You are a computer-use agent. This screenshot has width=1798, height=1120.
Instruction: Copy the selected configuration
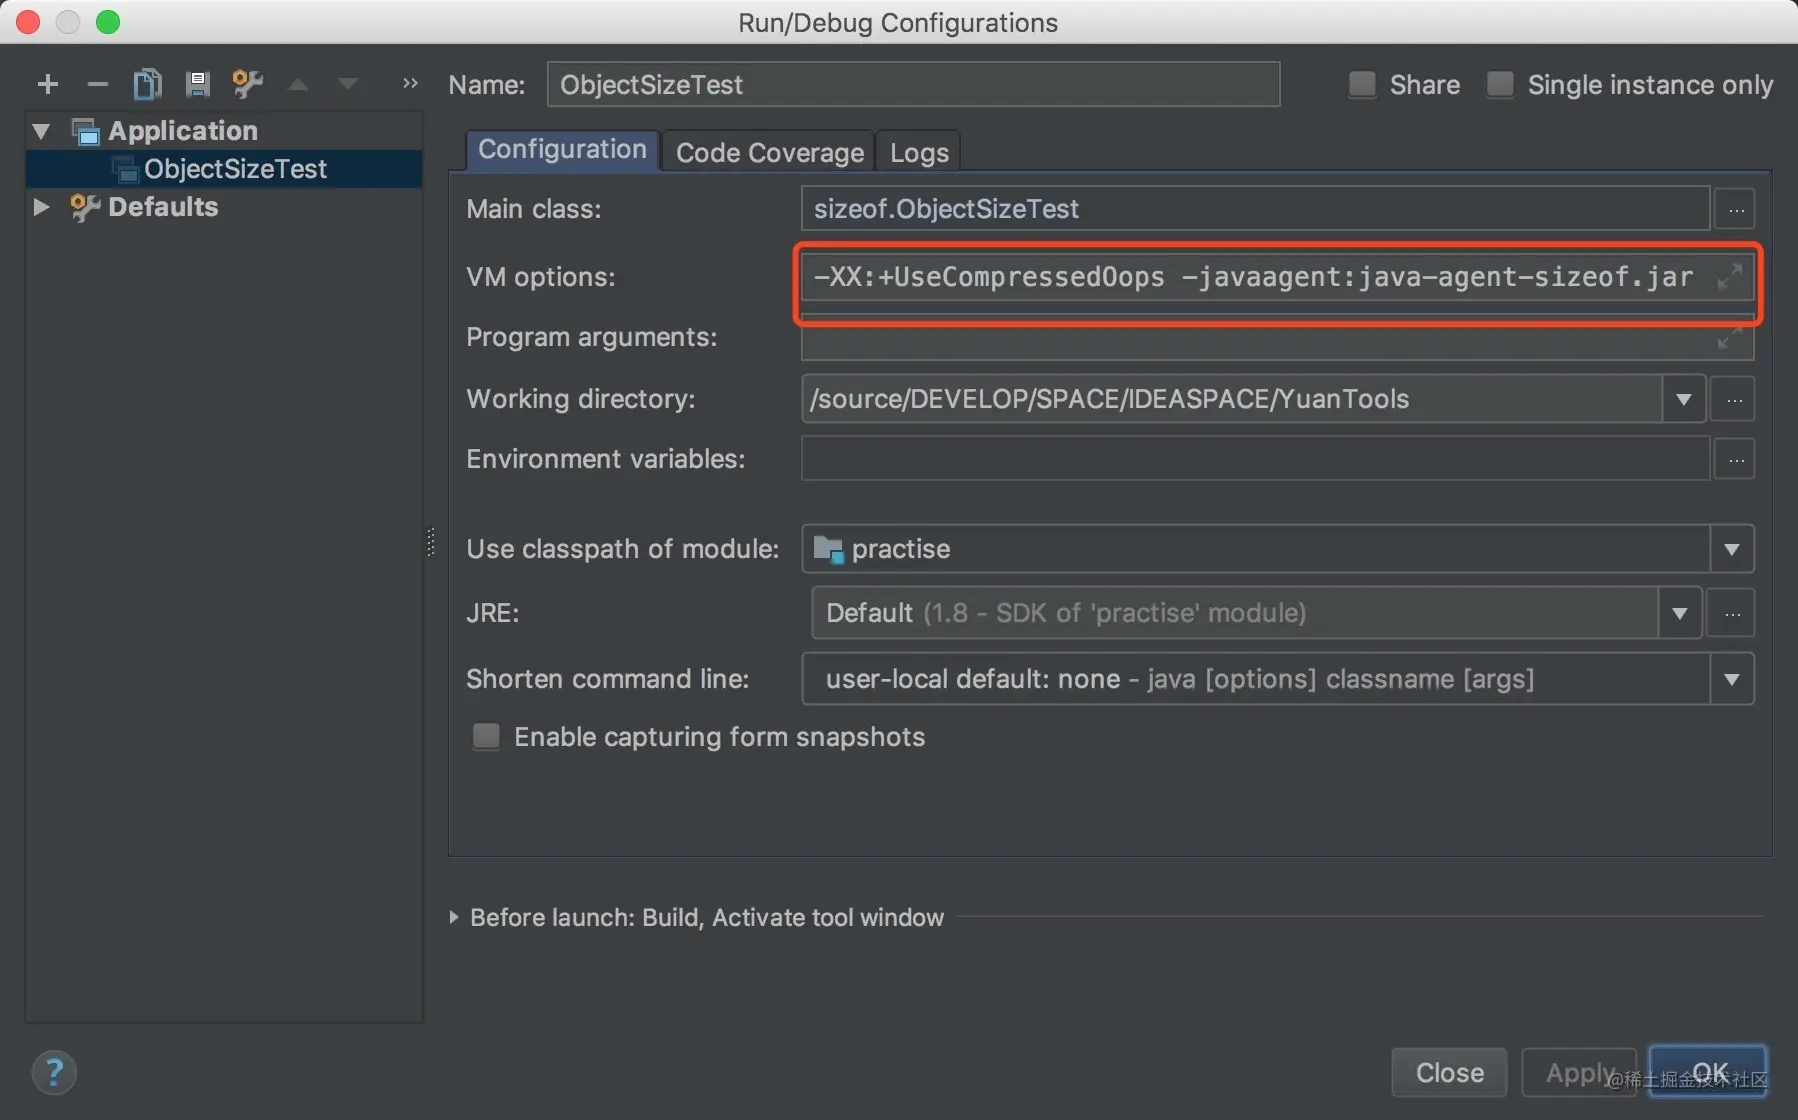(x=147, y=84)
